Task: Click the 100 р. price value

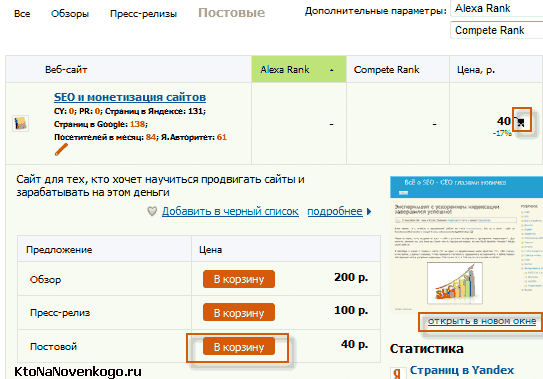Action: (x=351, y=310)
